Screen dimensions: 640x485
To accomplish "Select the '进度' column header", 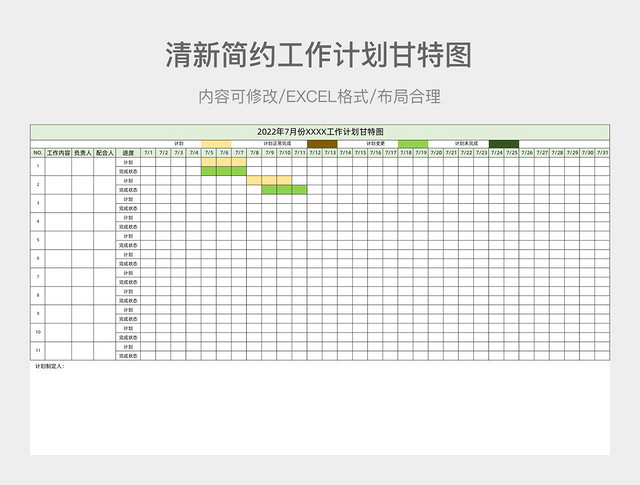I will 128,153.
